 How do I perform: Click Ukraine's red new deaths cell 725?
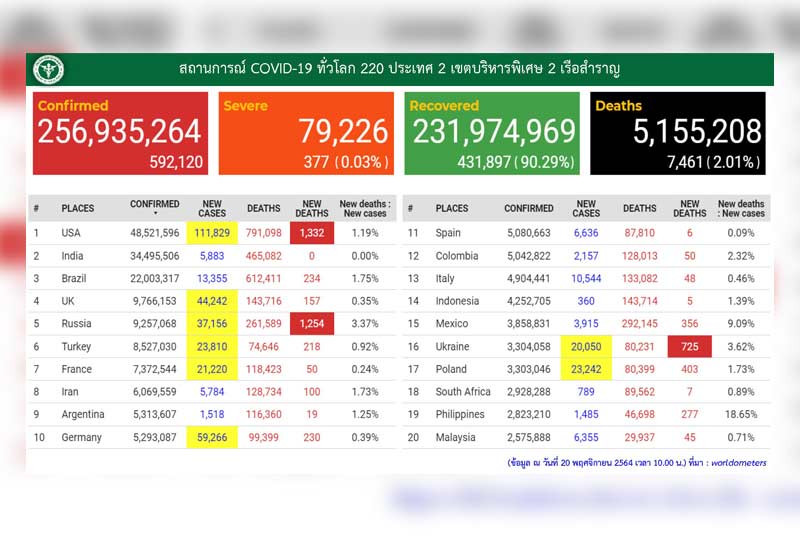coord(689,347)
